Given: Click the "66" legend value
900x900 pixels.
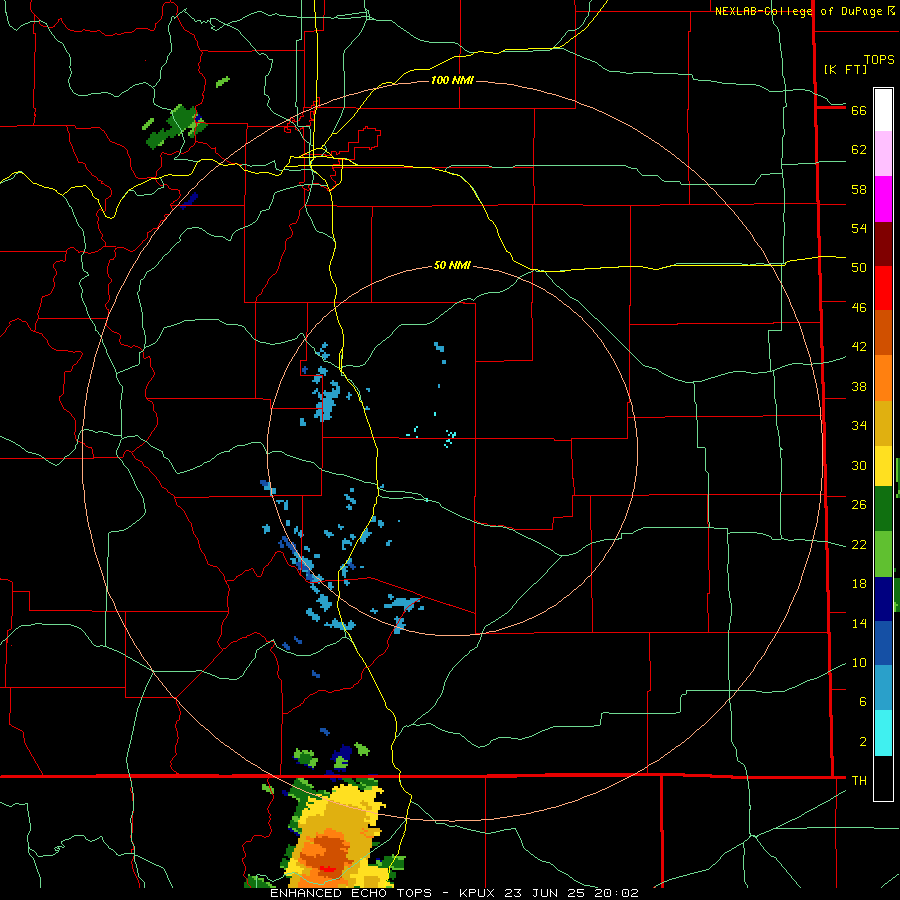Looking at the screenshot, I should [x=859, y=110].
